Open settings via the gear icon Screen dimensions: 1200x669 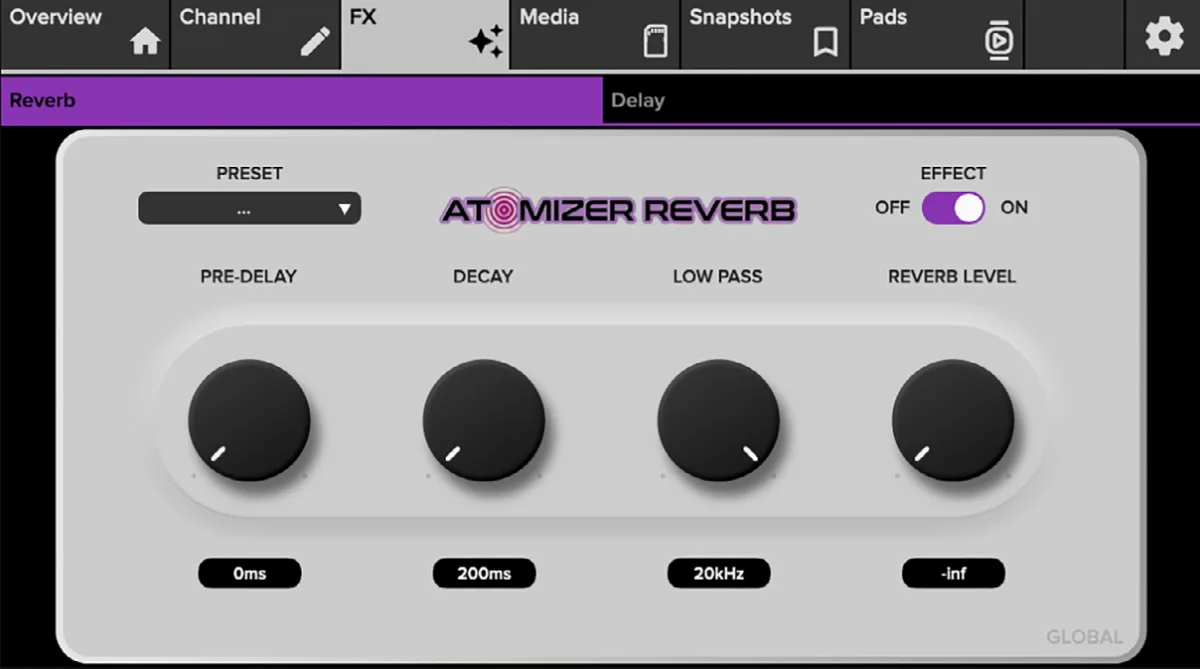point(1163,37)
